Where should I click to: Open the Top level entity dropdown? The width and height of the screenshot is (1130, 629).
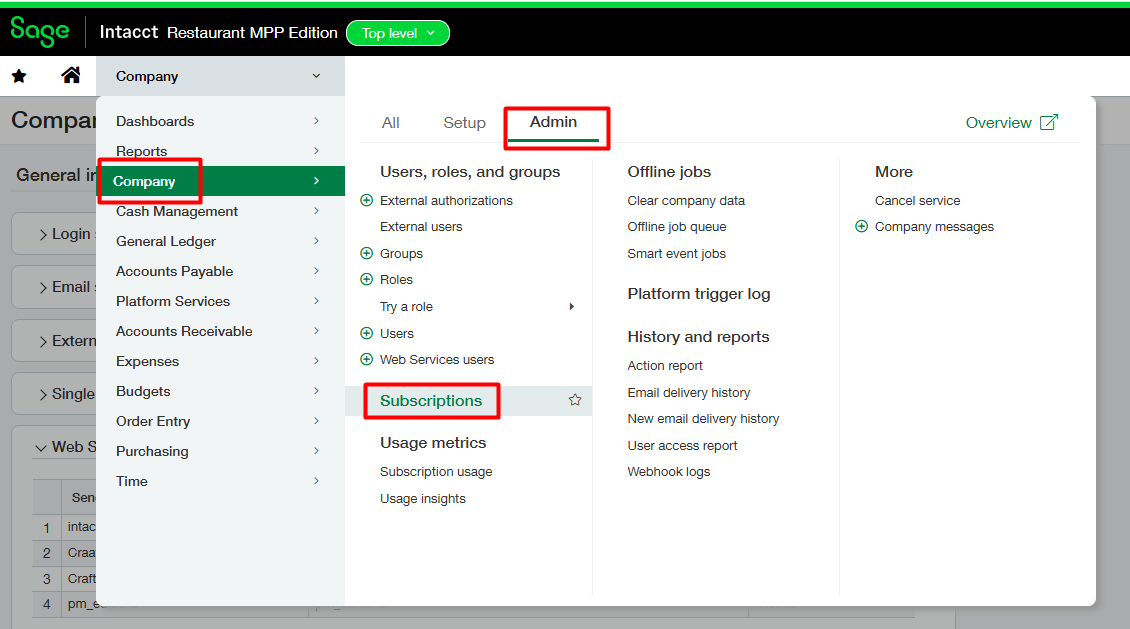(398, 33)
